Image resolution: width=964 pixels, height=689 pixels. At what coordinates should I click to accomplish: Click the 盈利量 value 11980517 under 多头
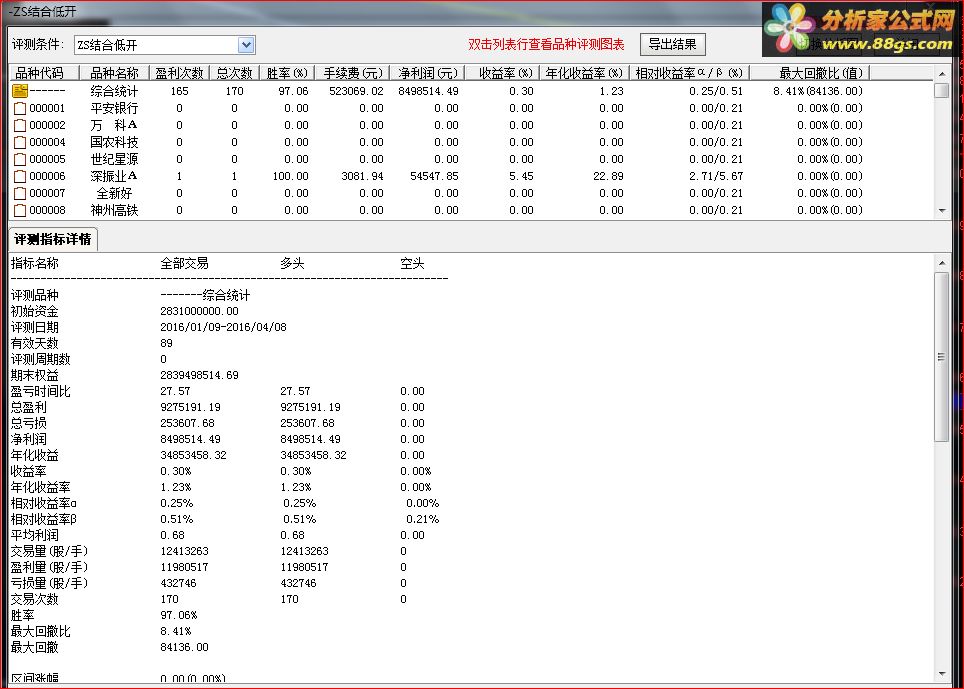pyautogui.click(x=304, y=567)
